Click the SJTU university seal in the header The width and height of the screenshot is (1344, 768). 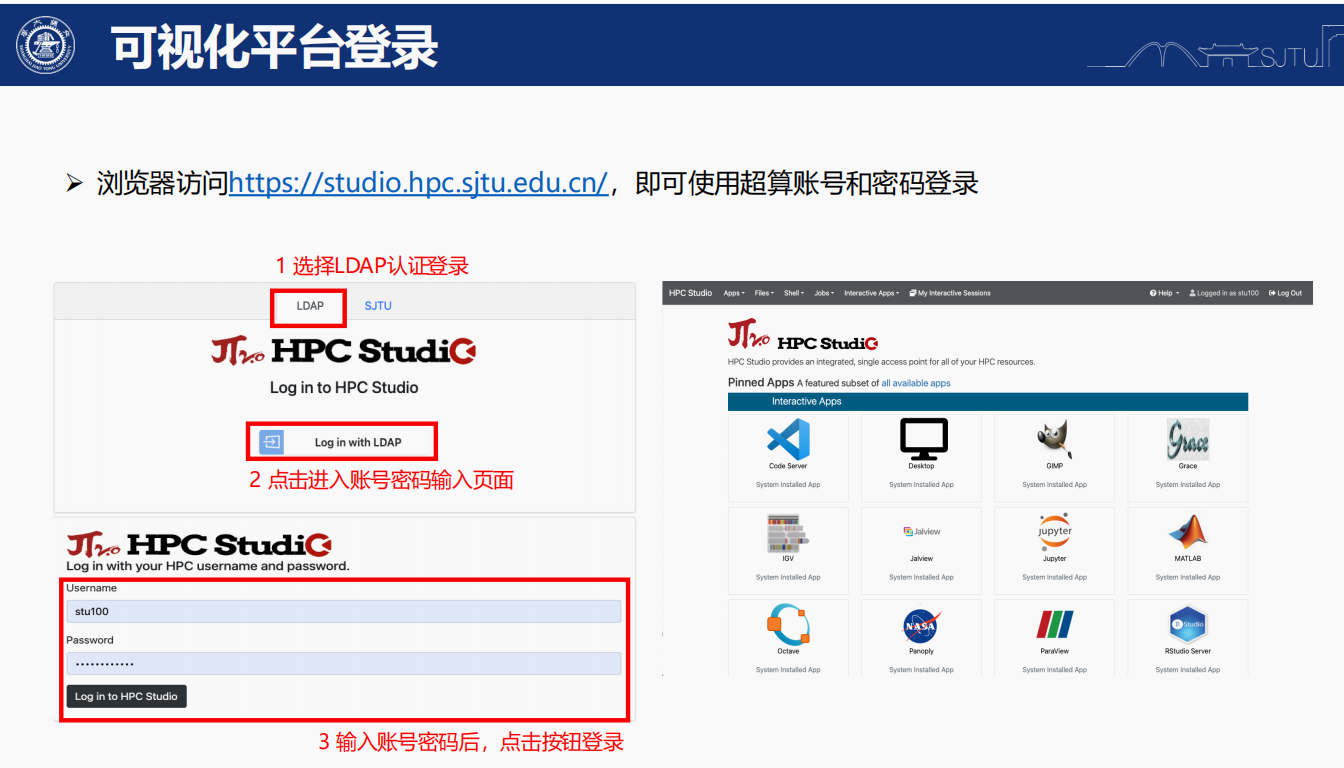click(47, 43)
